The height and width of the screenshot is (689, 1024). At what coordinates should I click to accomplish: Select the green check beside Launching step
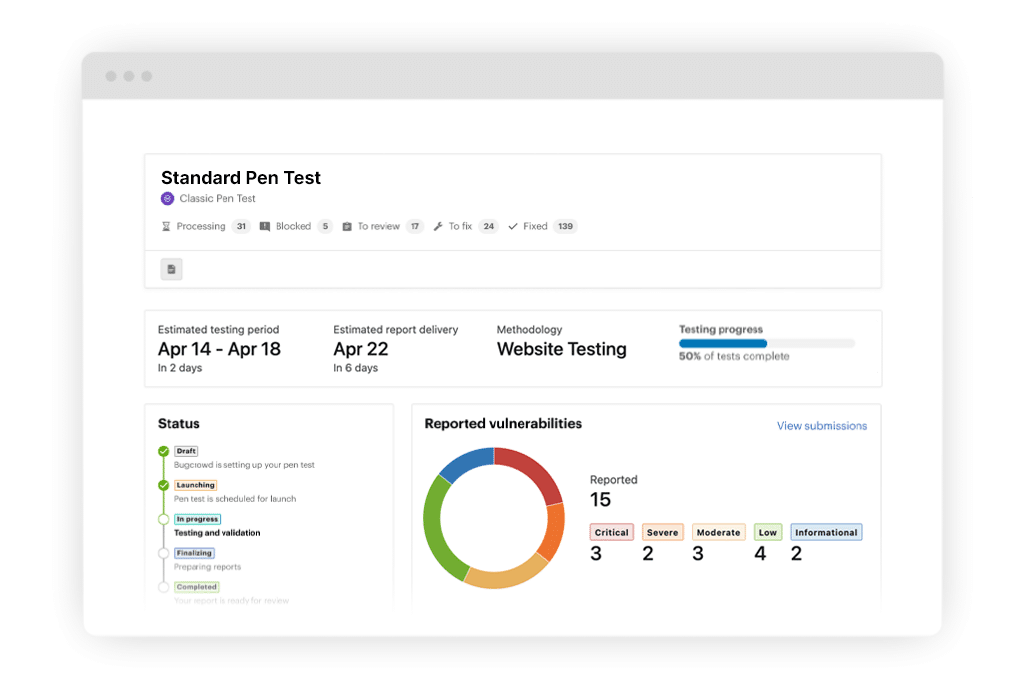[x=163, y=486]
